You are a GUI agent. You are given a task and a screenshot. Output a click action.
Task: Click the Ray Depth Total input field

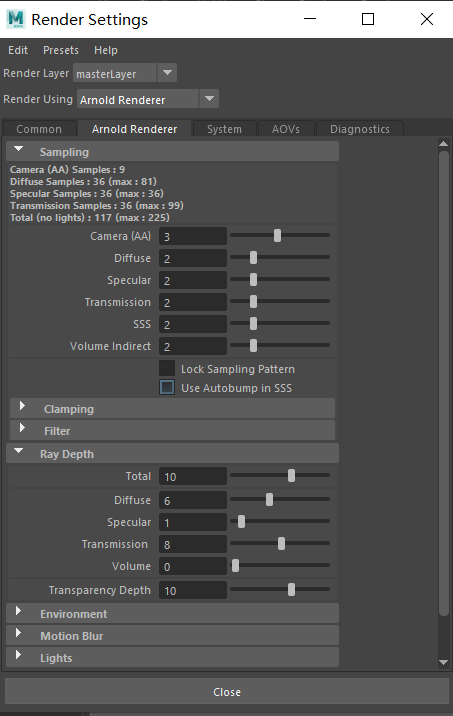click(x=193, y=477)
